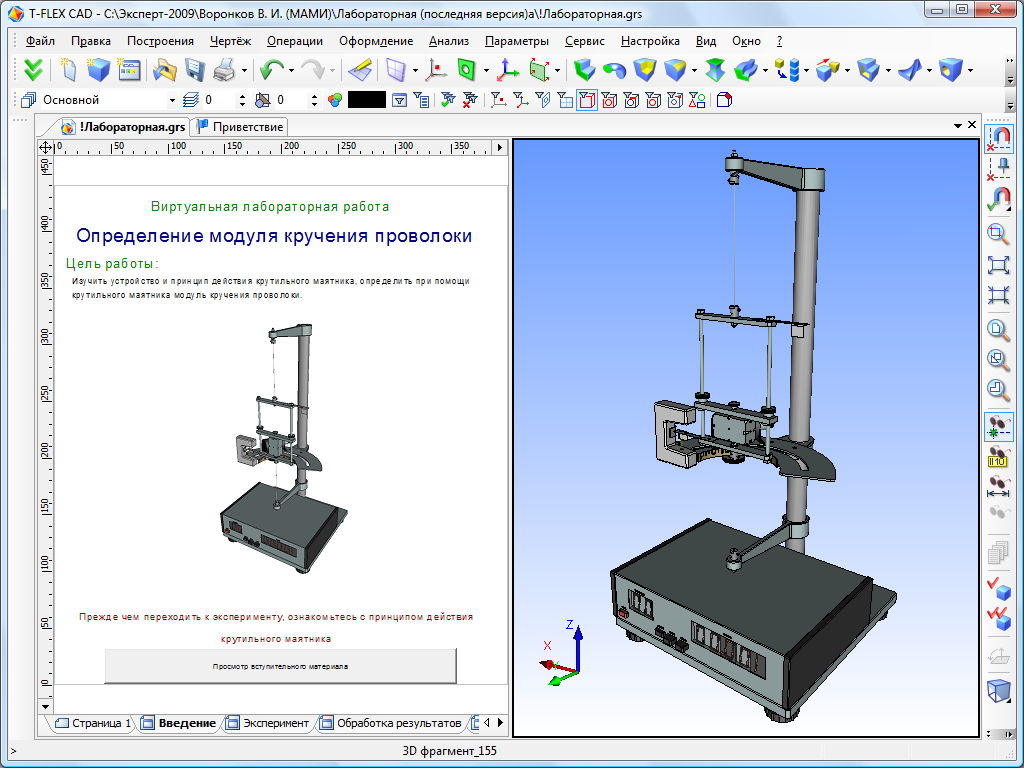Expand the Undo history dropdown arrow
This screenshot has height=768, width=1024.
click(291, 70)
